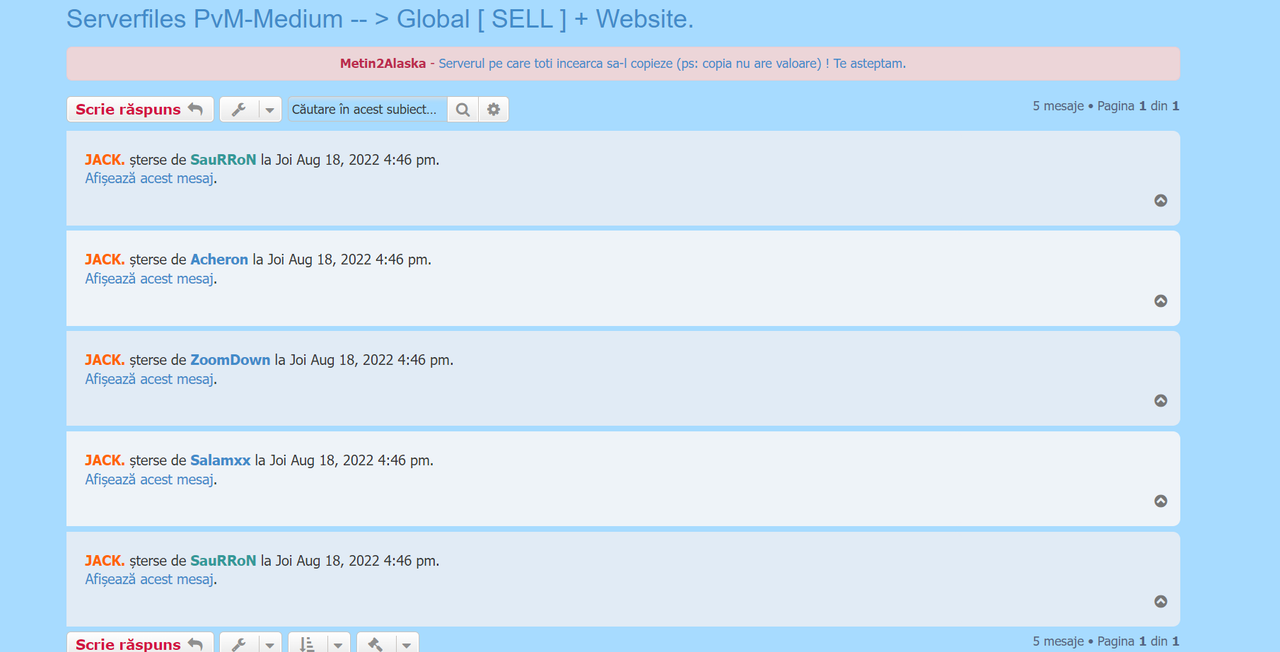Open Metin2Alaska announcement link
The image size is (1280, 652).
pos(383,63)
